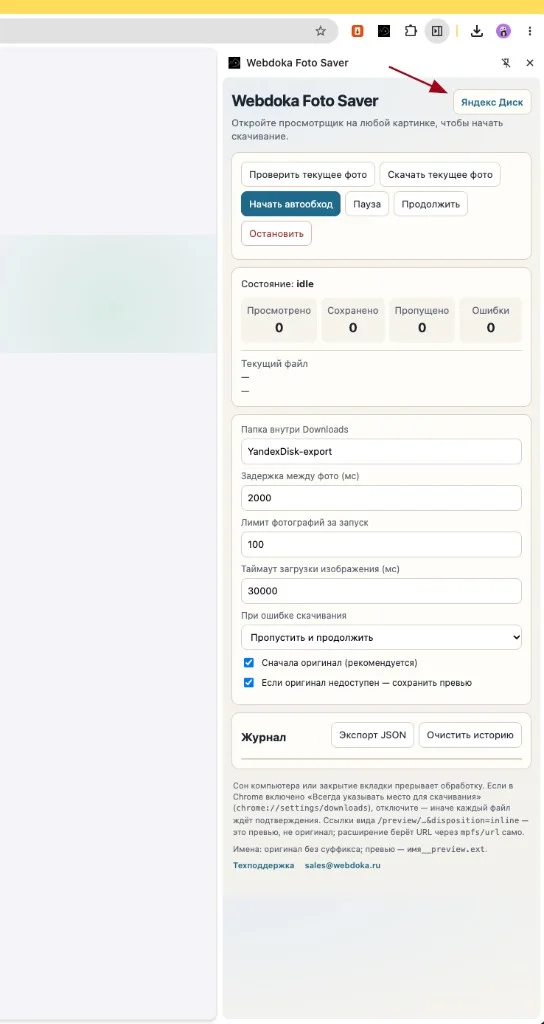This screenshot has width=544, height=1024.
Task: Open Chrome three-dot menu
Action: [530, 31]
